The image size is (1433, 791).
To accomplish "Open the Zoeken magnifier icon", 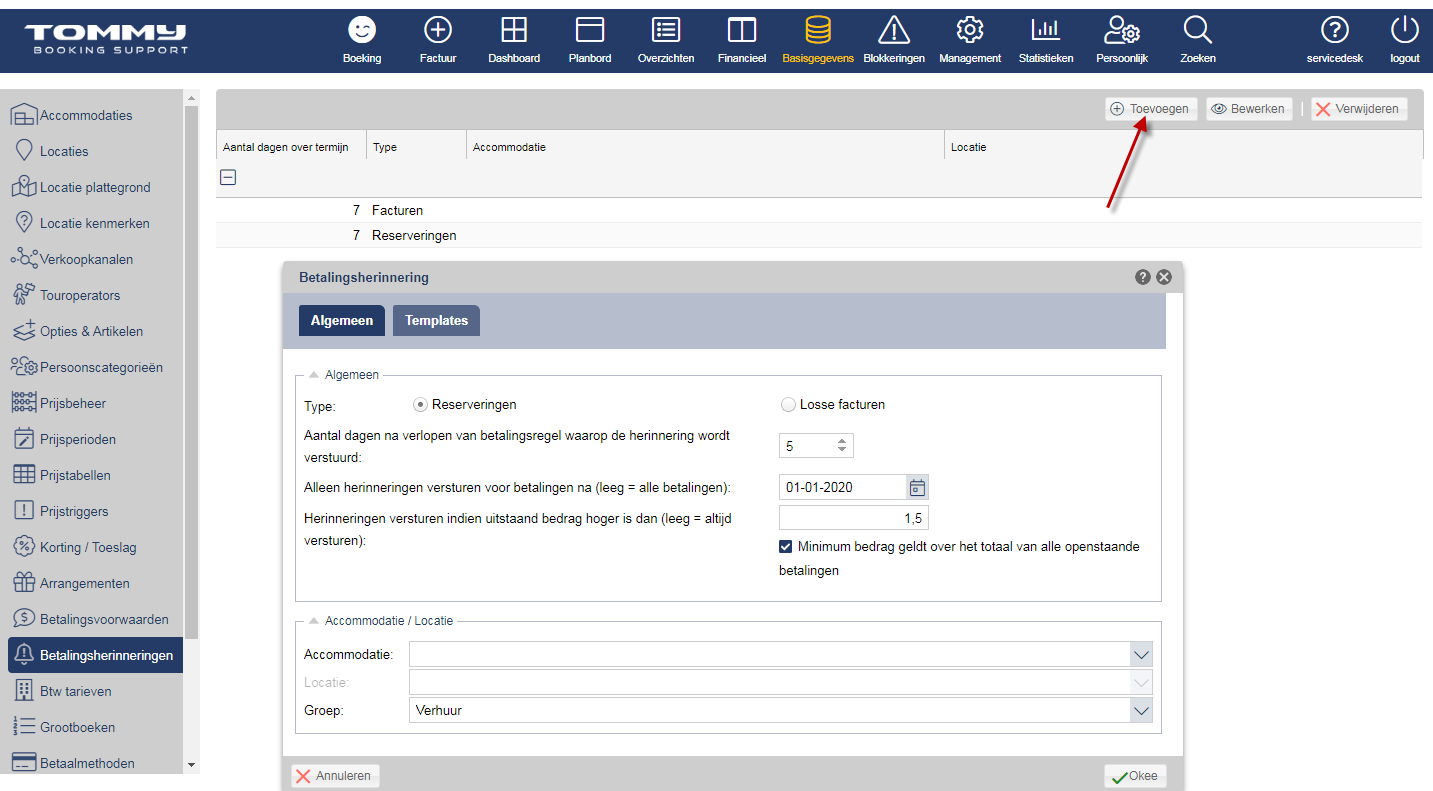I will [x=1198, y=30].
